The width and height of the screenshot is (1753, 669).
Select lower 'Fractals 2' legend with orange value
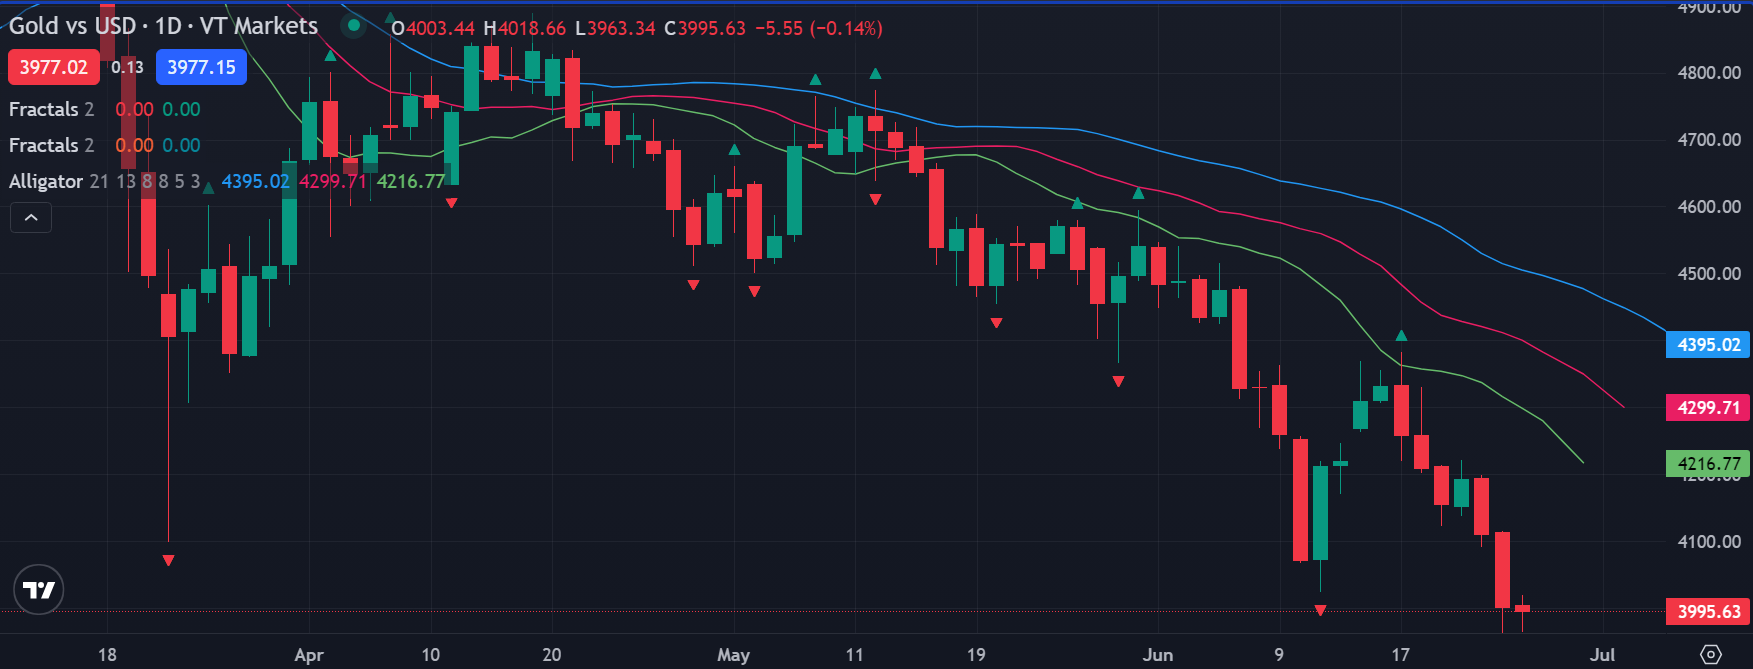[51, 145]
